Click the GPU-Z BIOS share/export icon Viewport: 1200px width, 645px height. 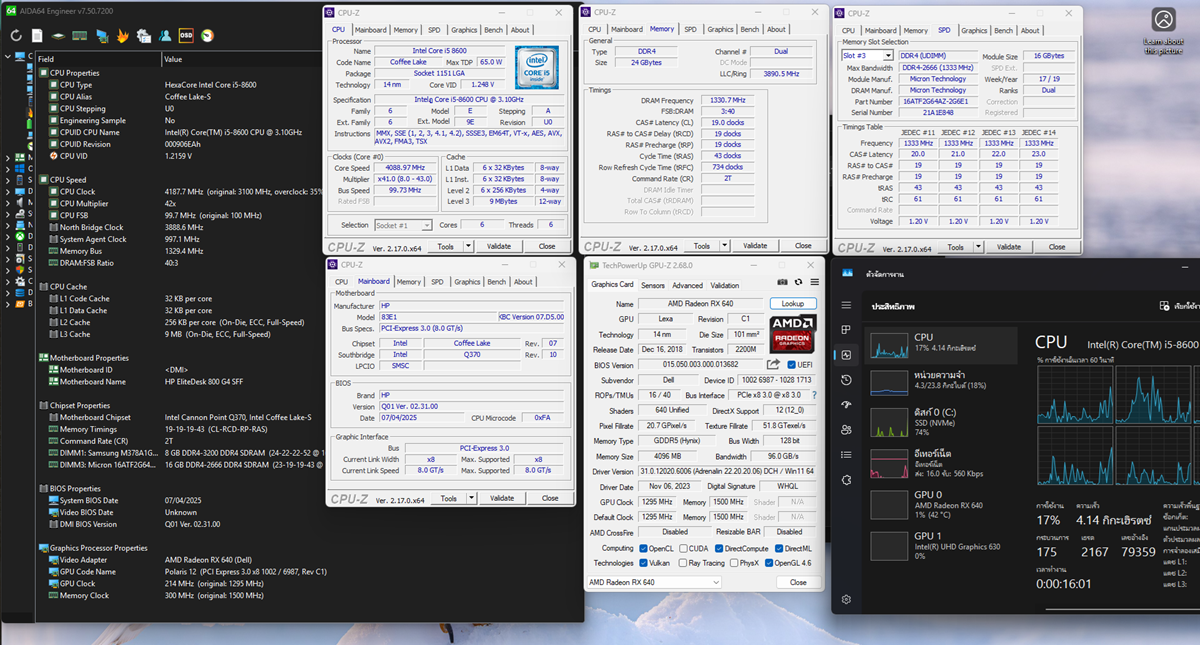pyautogui.click(x=774, y=365)
